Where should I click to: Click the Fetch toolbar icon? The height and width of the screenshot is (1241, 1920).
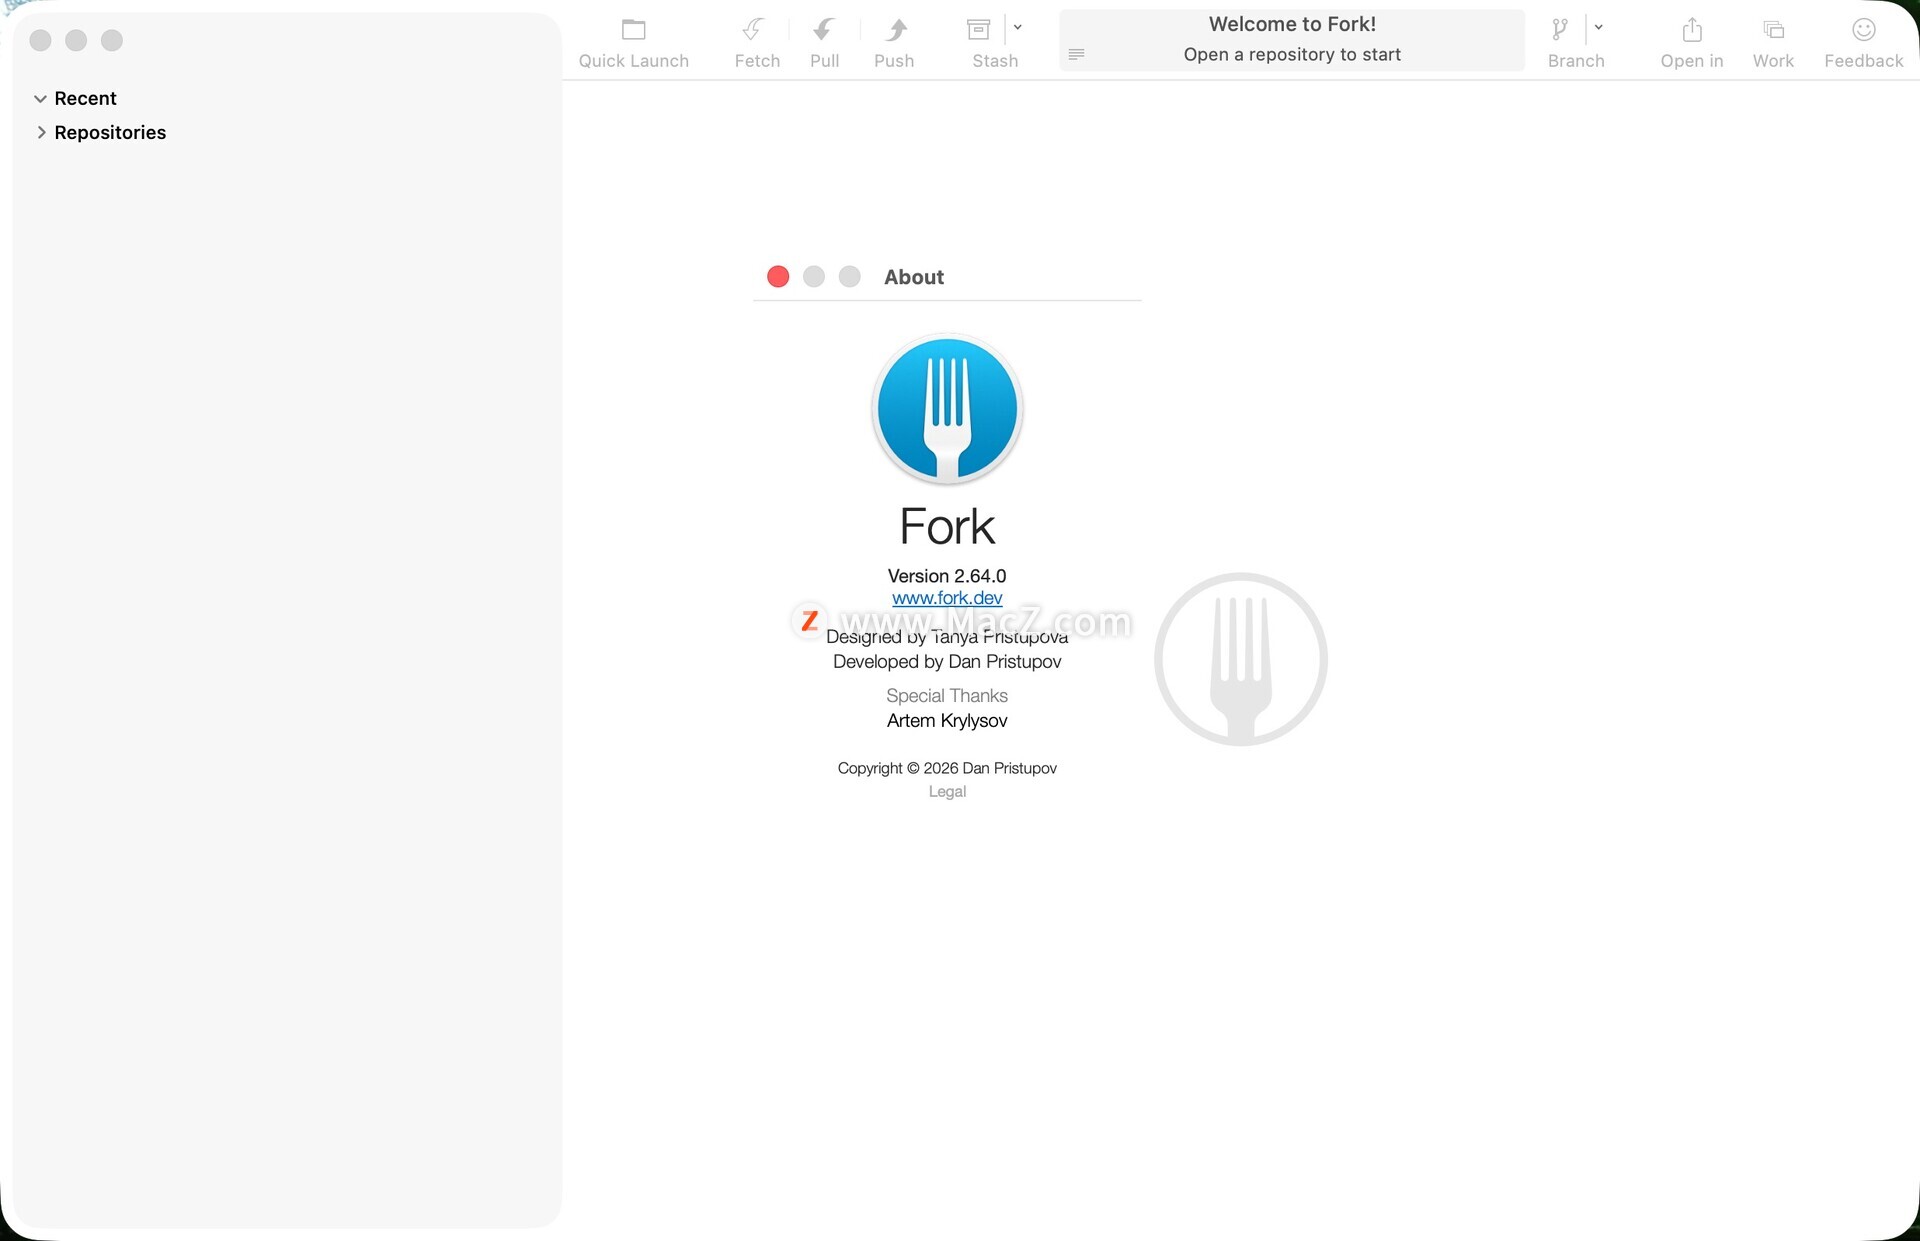pos(754,30)
